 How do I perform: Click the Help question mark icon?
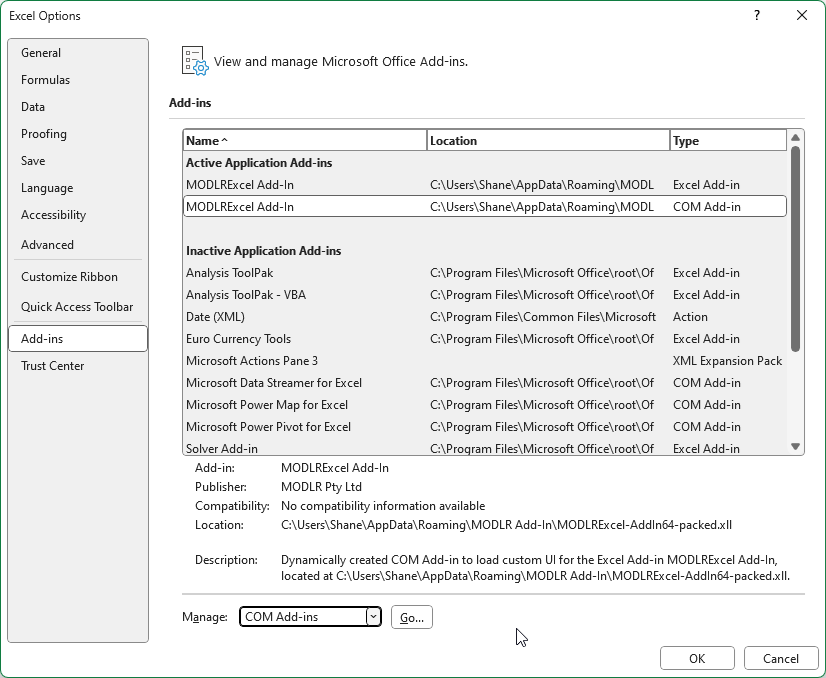pyautogui.click(x=757, y=16)
